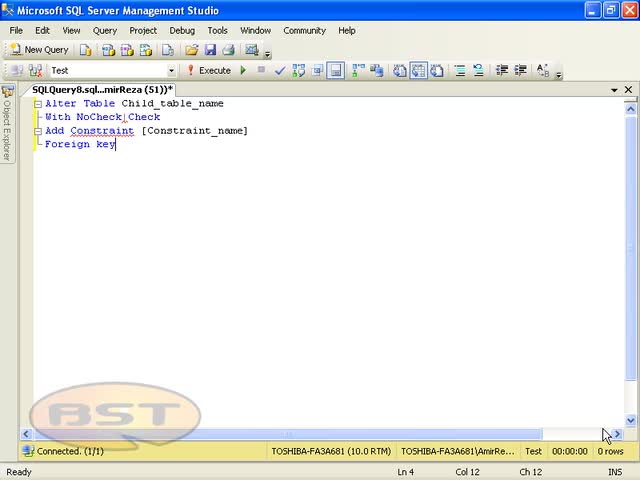Screen dimensions: 640x480
Task: Click the Database Engine Query icon
Action: [x=85, y=50]
